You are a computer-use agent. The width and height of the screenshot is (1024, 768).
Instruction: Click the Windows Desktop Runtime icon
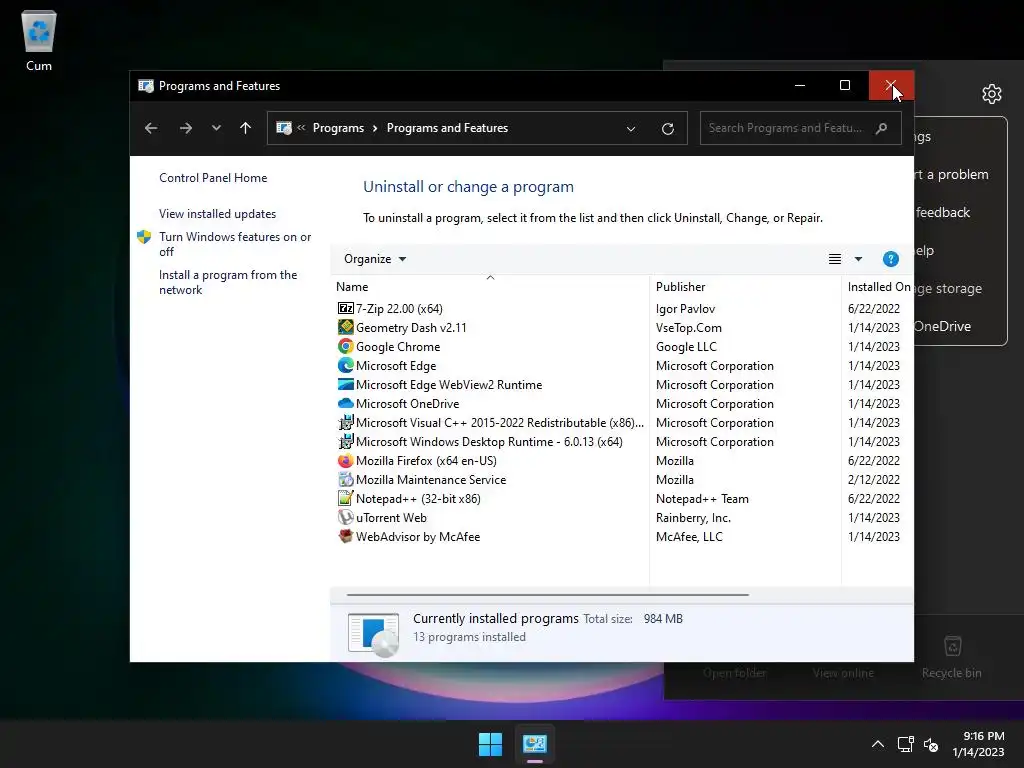coord(345,441)
